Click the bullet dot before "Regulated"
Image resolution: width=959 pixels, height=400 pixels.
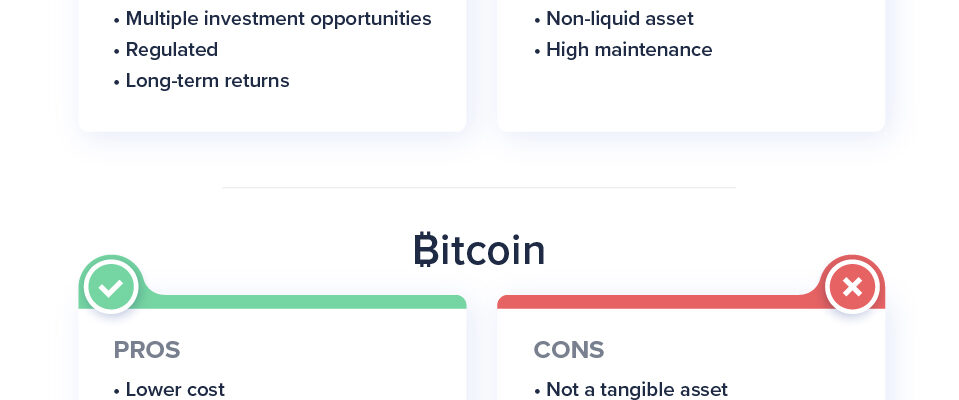116,51
